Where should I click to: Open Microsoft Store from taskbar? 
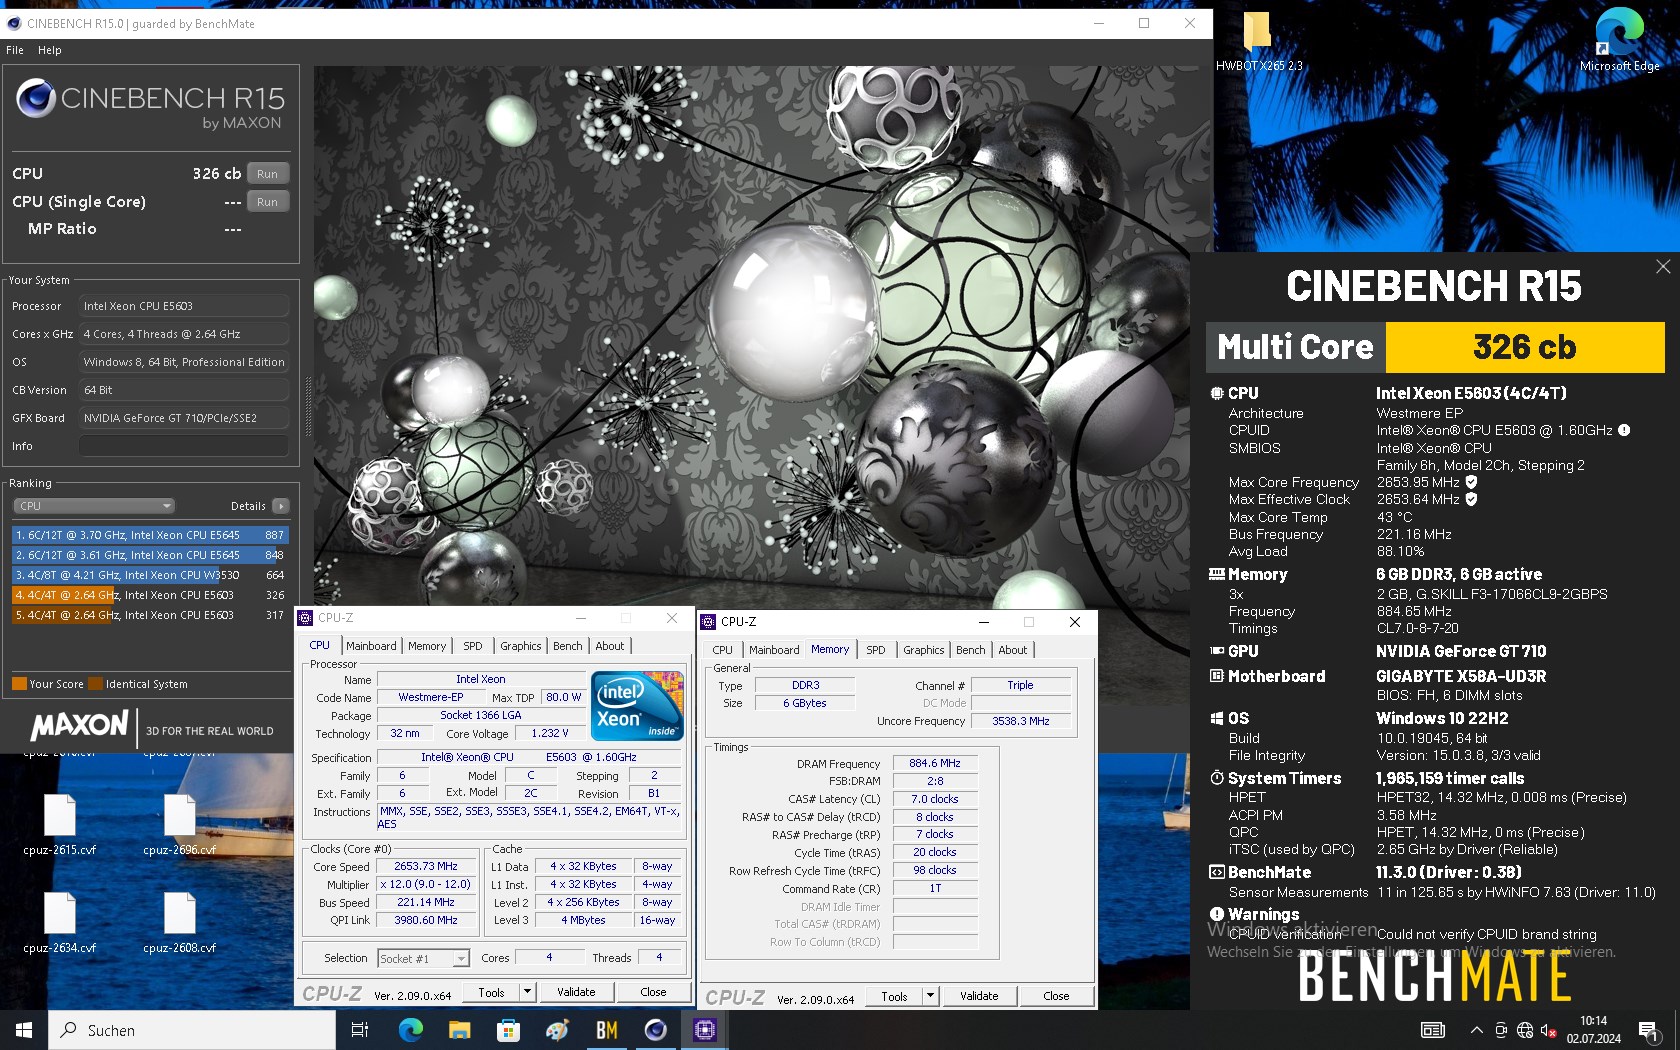pos(508,1030)
